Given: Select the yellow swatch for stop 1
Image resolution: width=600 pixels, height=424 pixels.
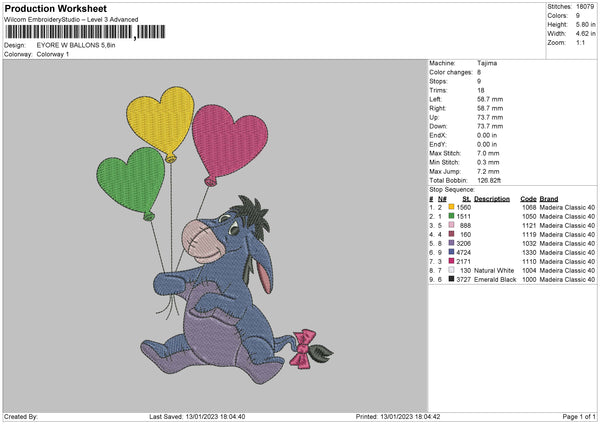Looking at the screenshot, I should (451, 207).
